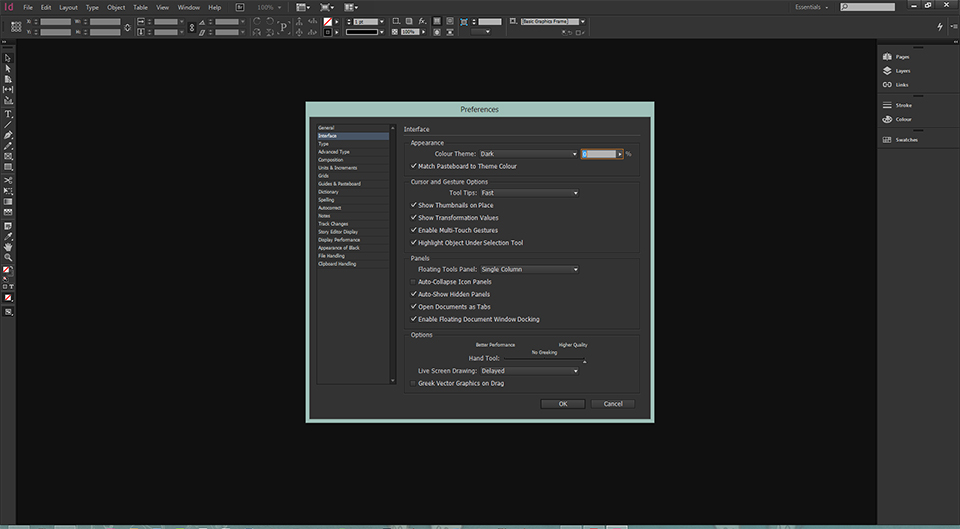Toggle Show Thumbnails on Place

pos(414,205)
